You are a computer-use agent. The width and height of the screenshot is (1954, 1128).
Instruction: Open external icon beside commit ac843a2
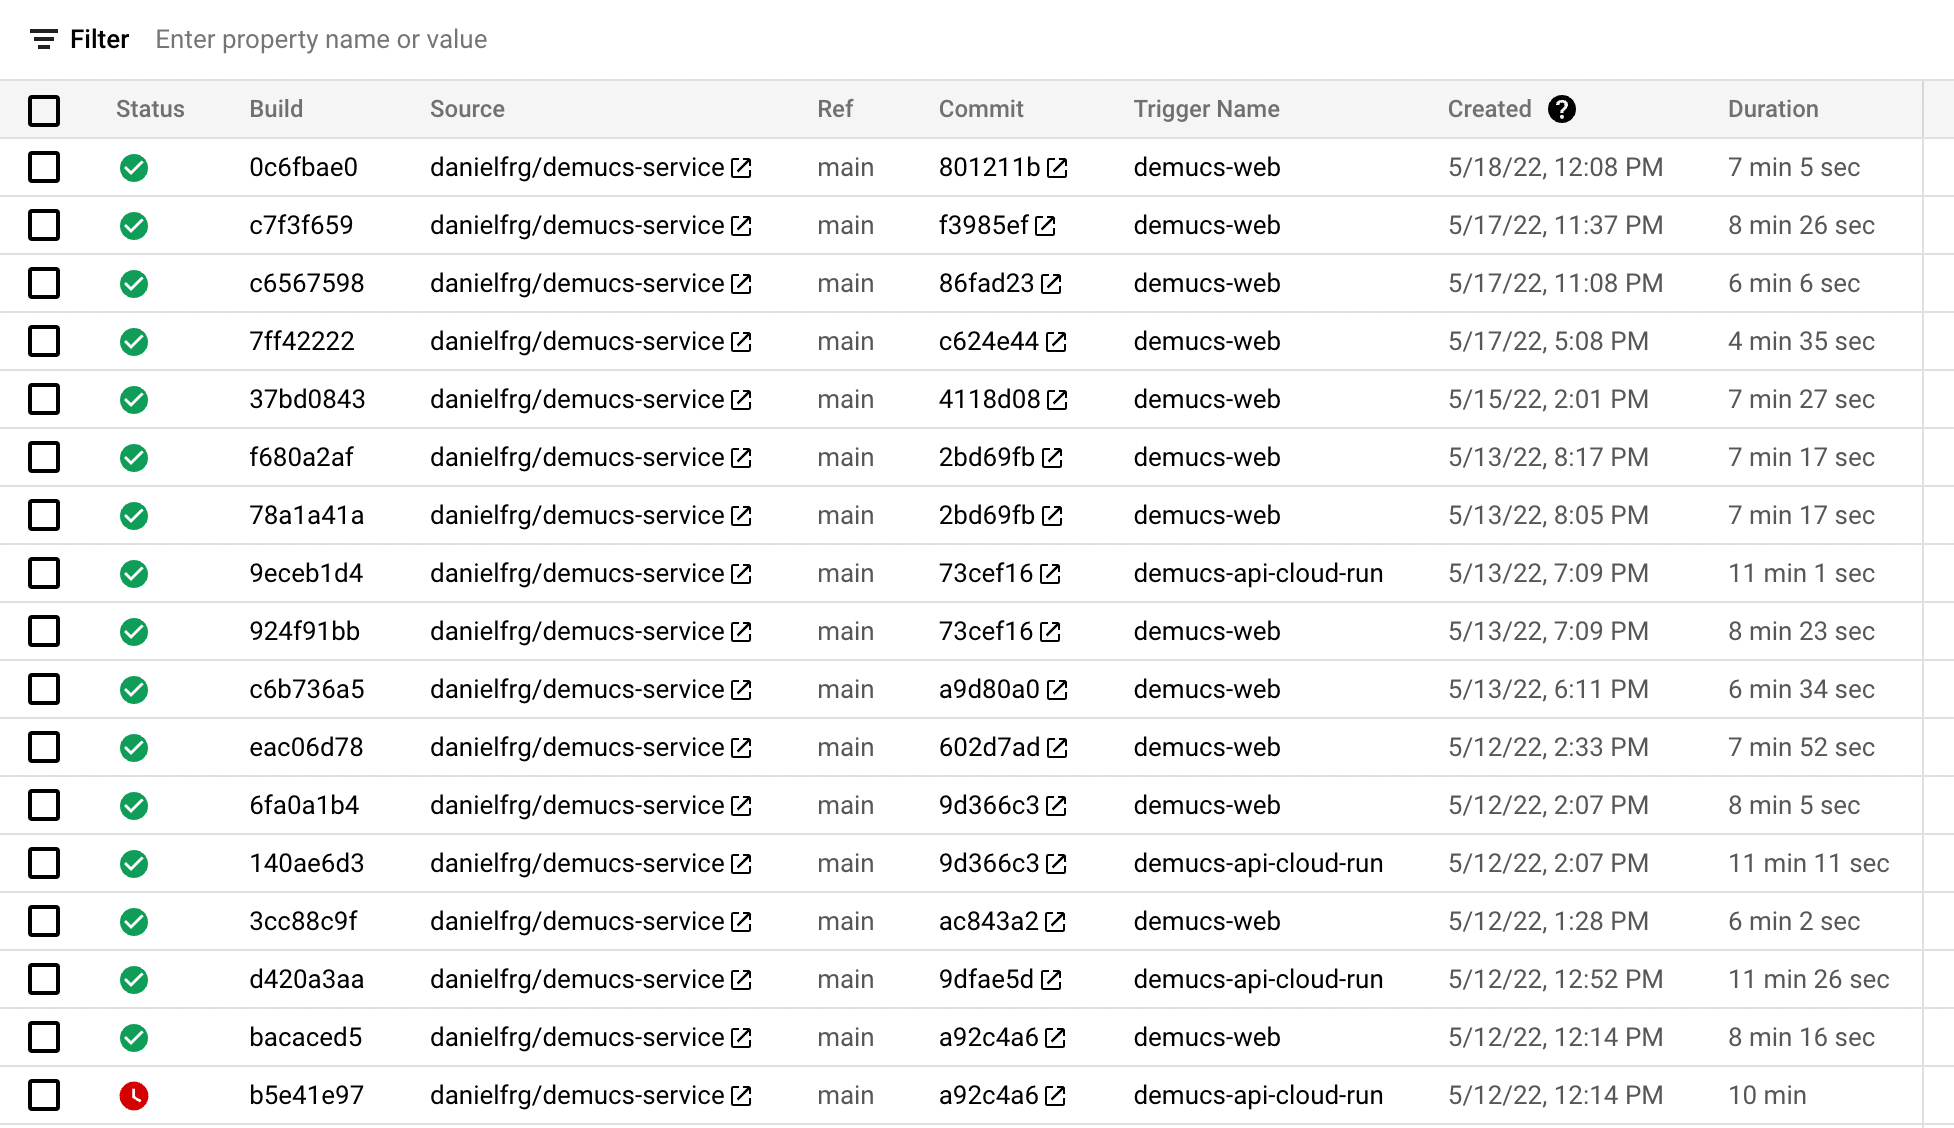click(x=1055, y=922)
